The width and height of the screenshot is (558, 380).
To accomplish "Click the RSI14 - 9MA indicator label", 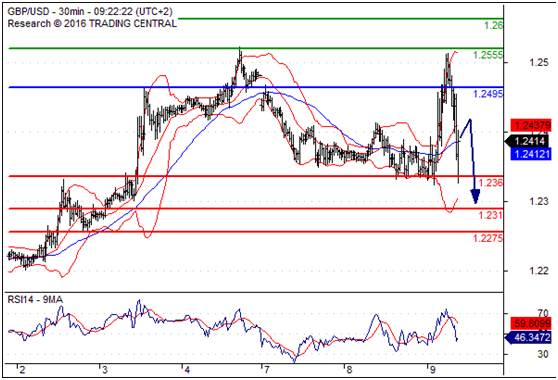I will tap(35, 300).
